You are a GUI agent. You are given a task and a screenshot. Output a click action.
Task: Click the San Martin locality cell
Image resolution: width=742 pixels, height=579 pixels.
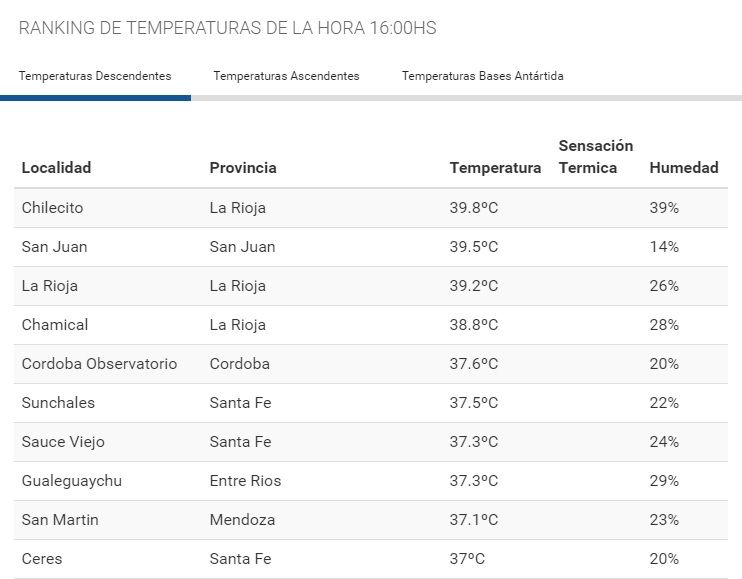tap(60, 520)
